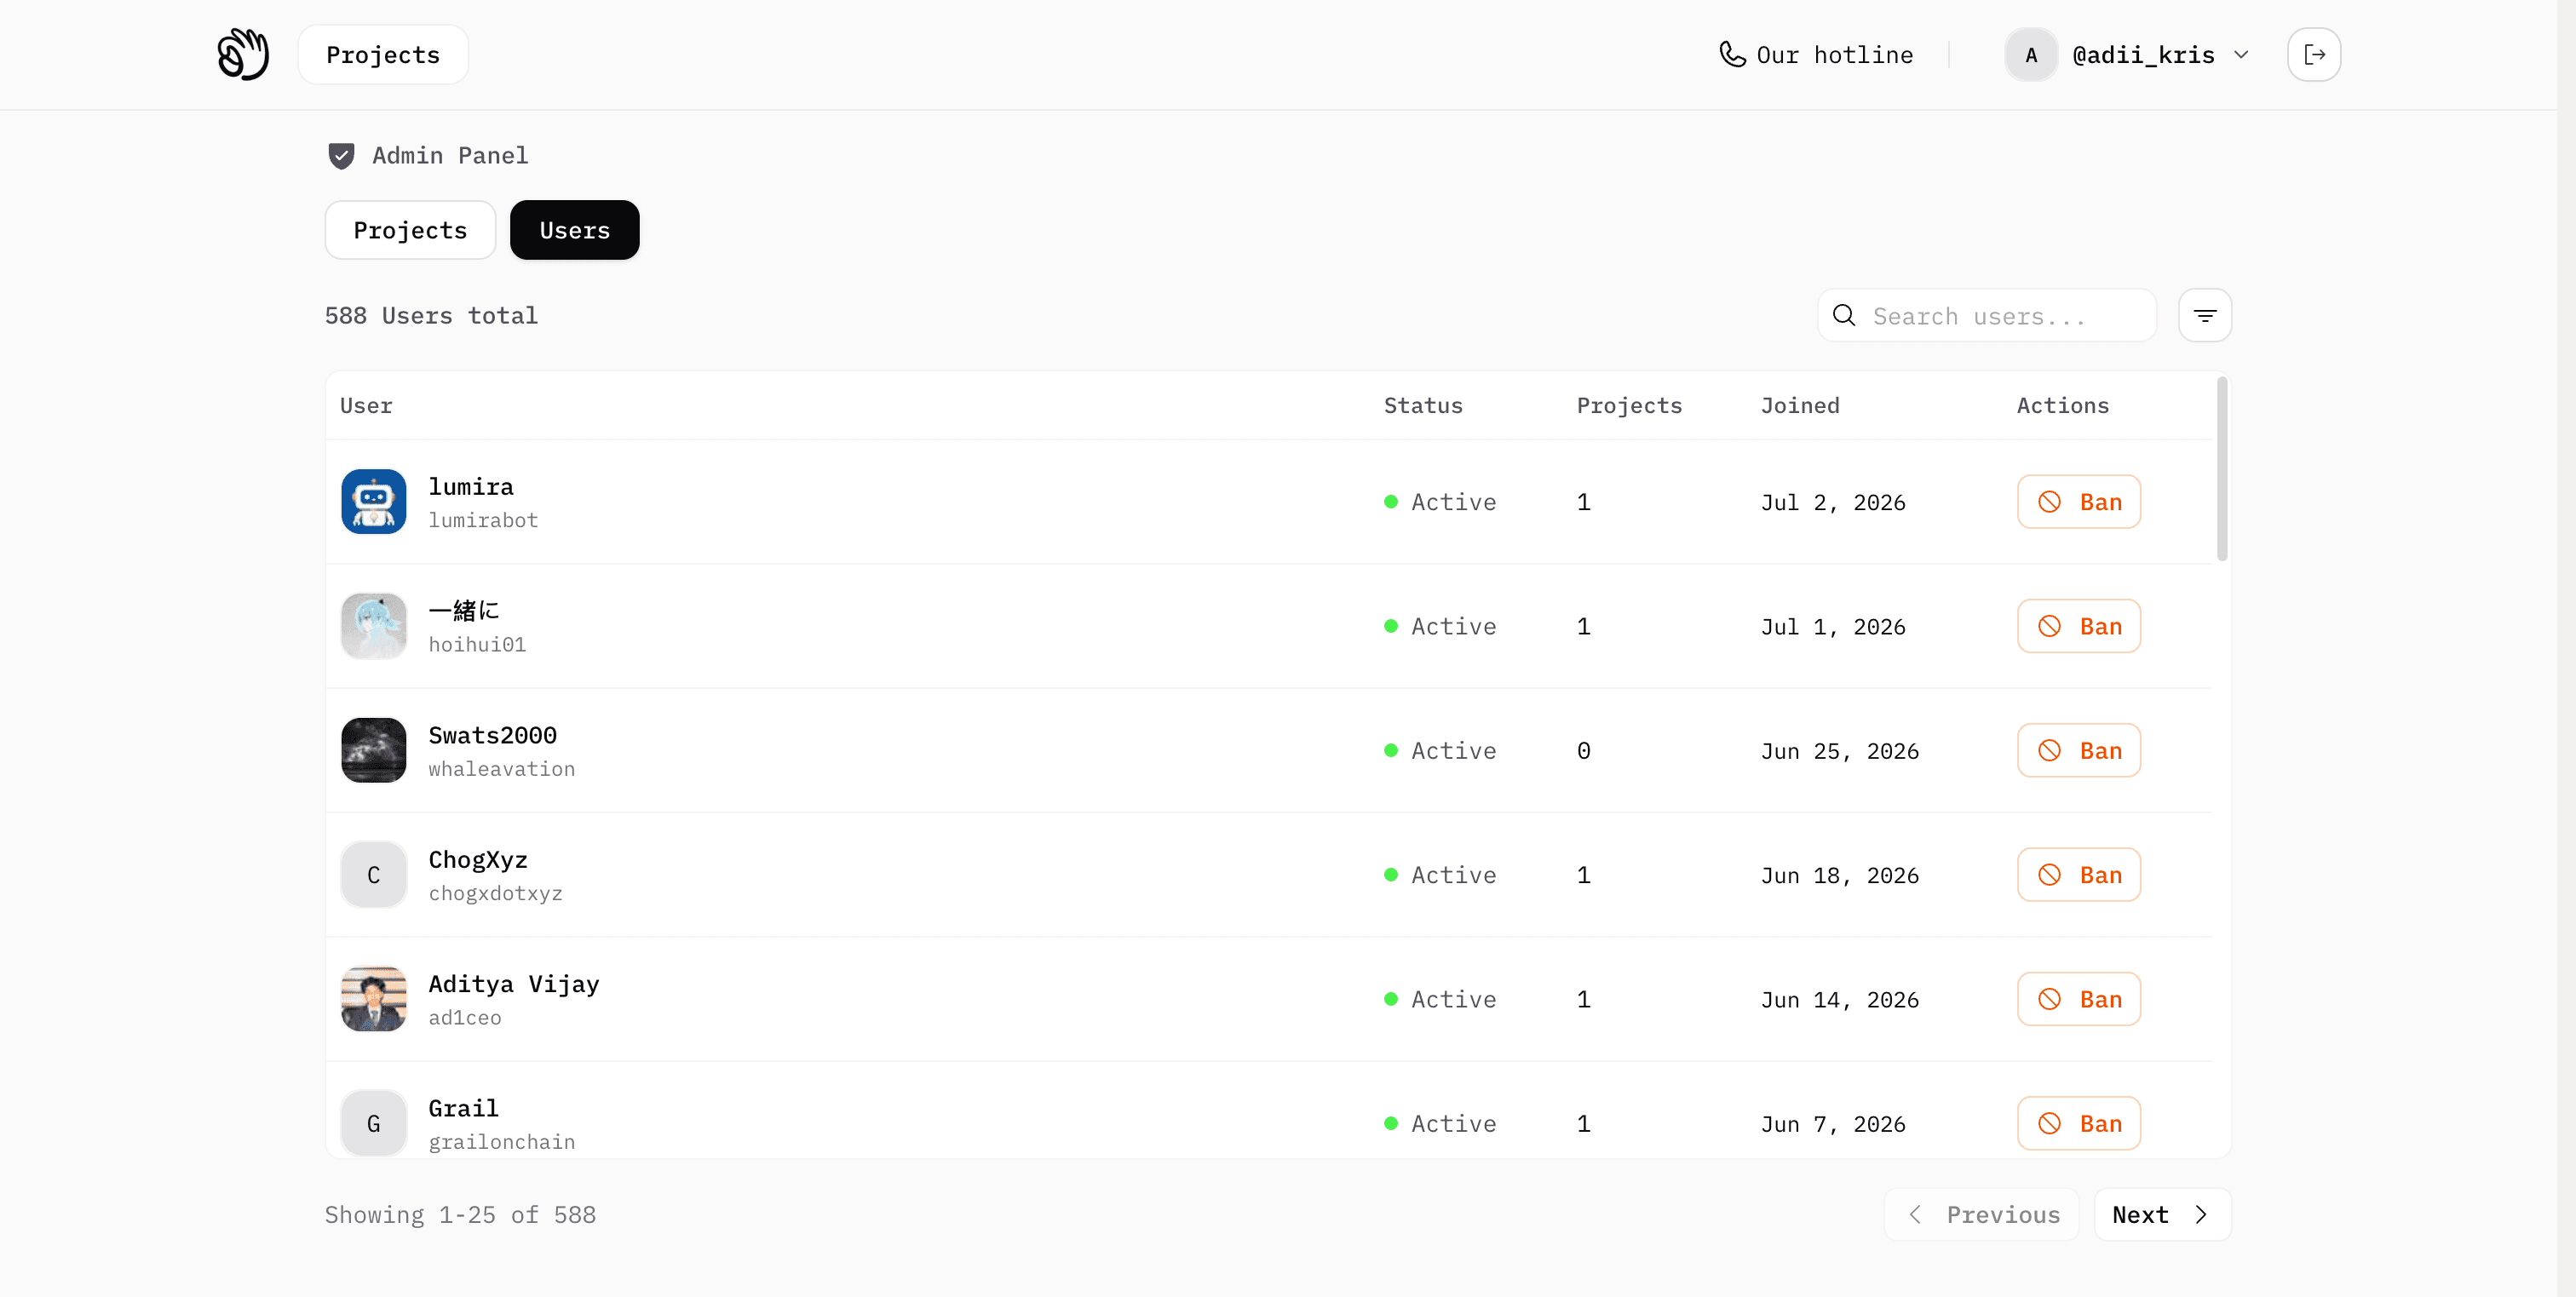Click the Search users input field
The width and height of the screenshot is (2576, 1297).
click(x=1986, y=316)
